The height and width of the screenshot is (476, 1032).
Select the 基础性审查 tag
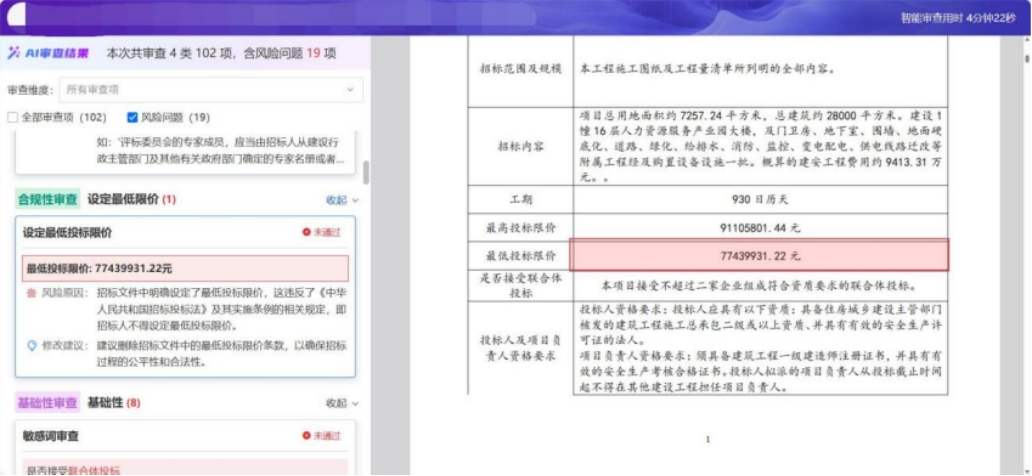[48, 402]
